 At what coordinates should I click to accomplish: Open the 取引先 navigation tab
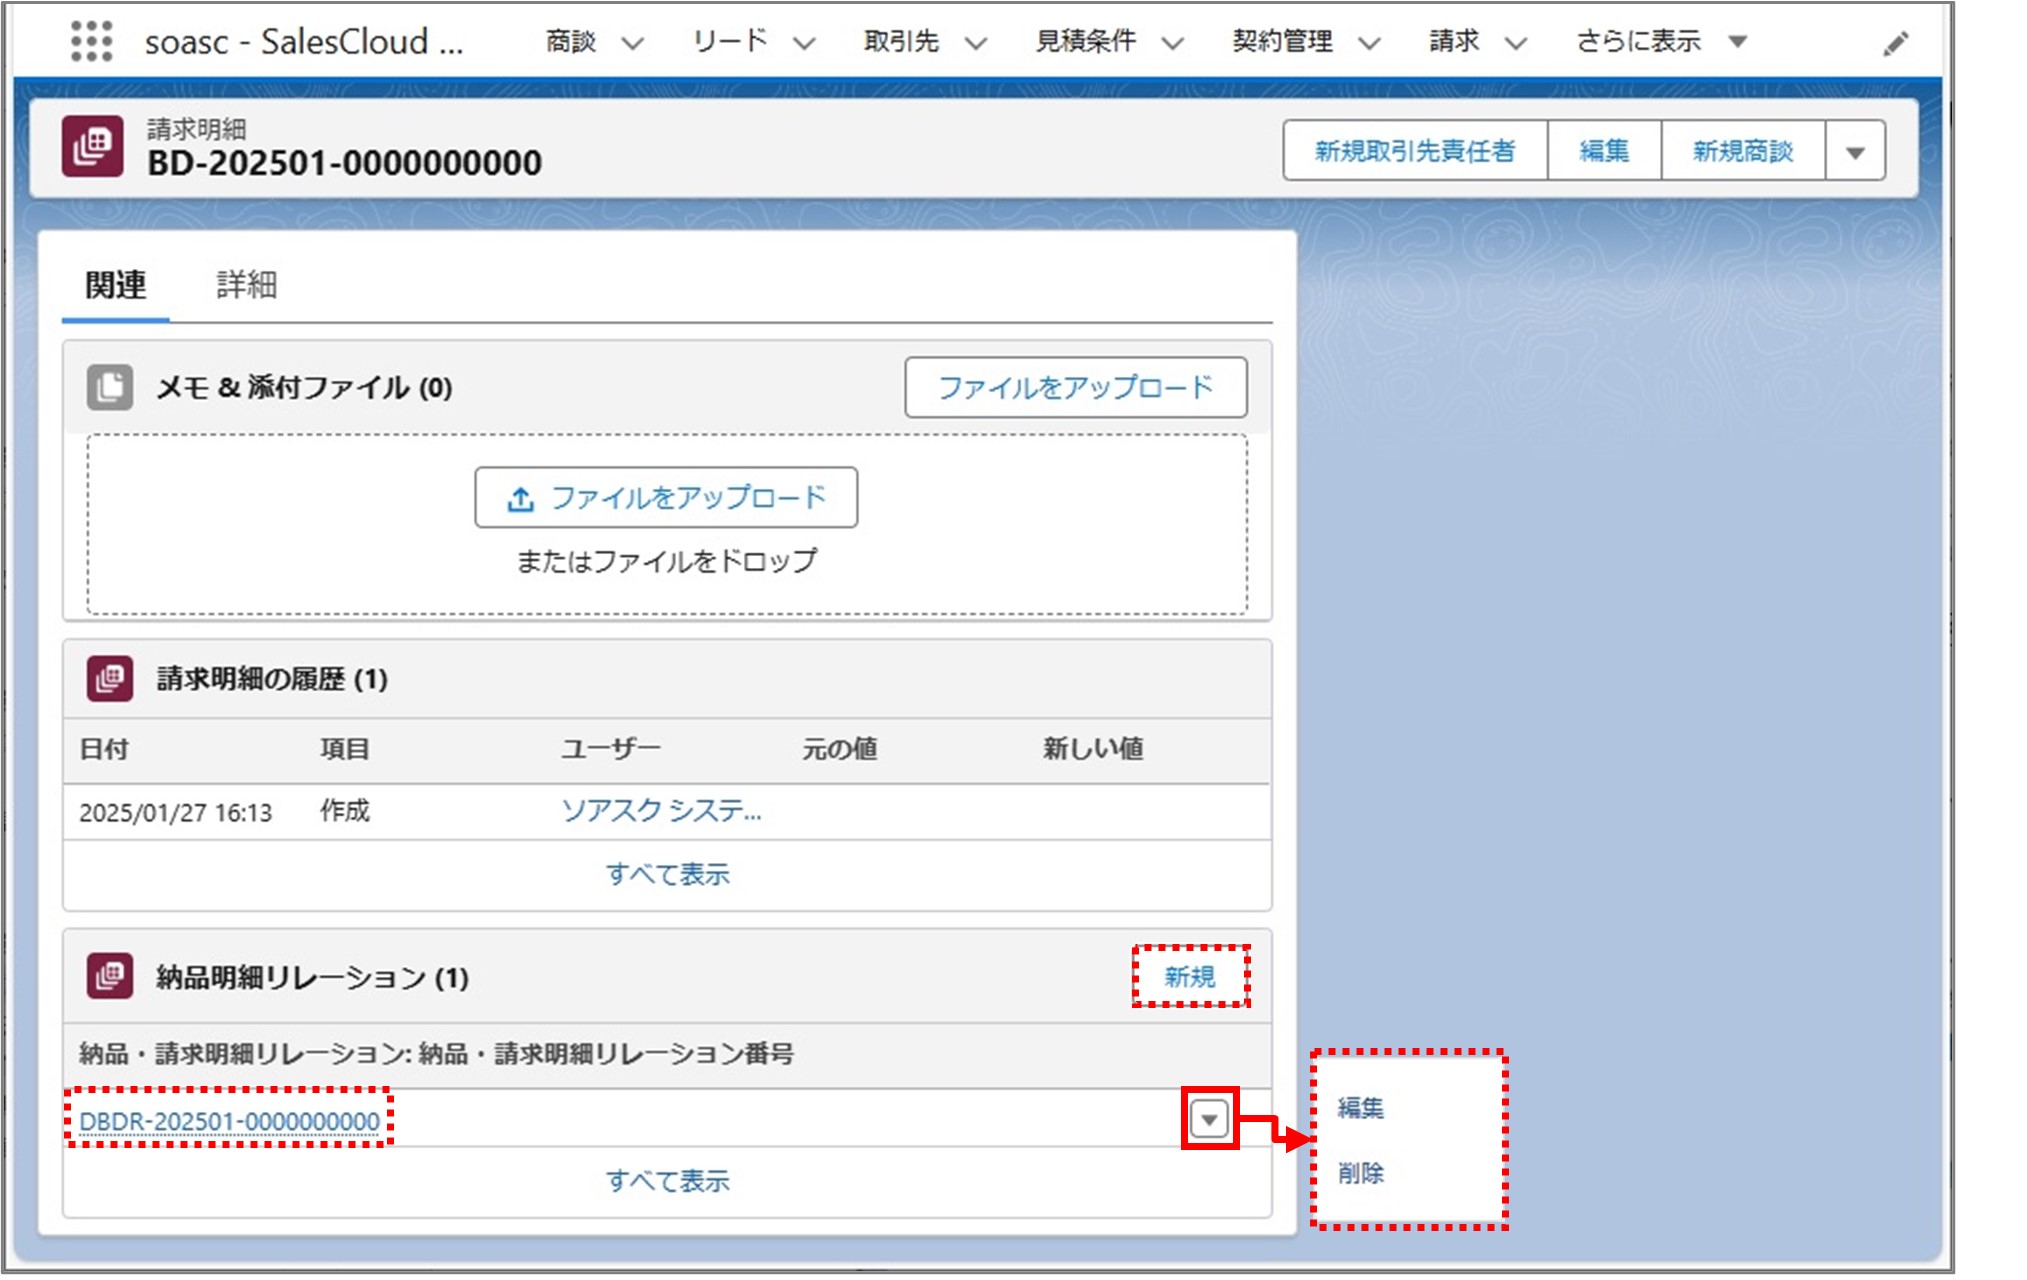901,42
